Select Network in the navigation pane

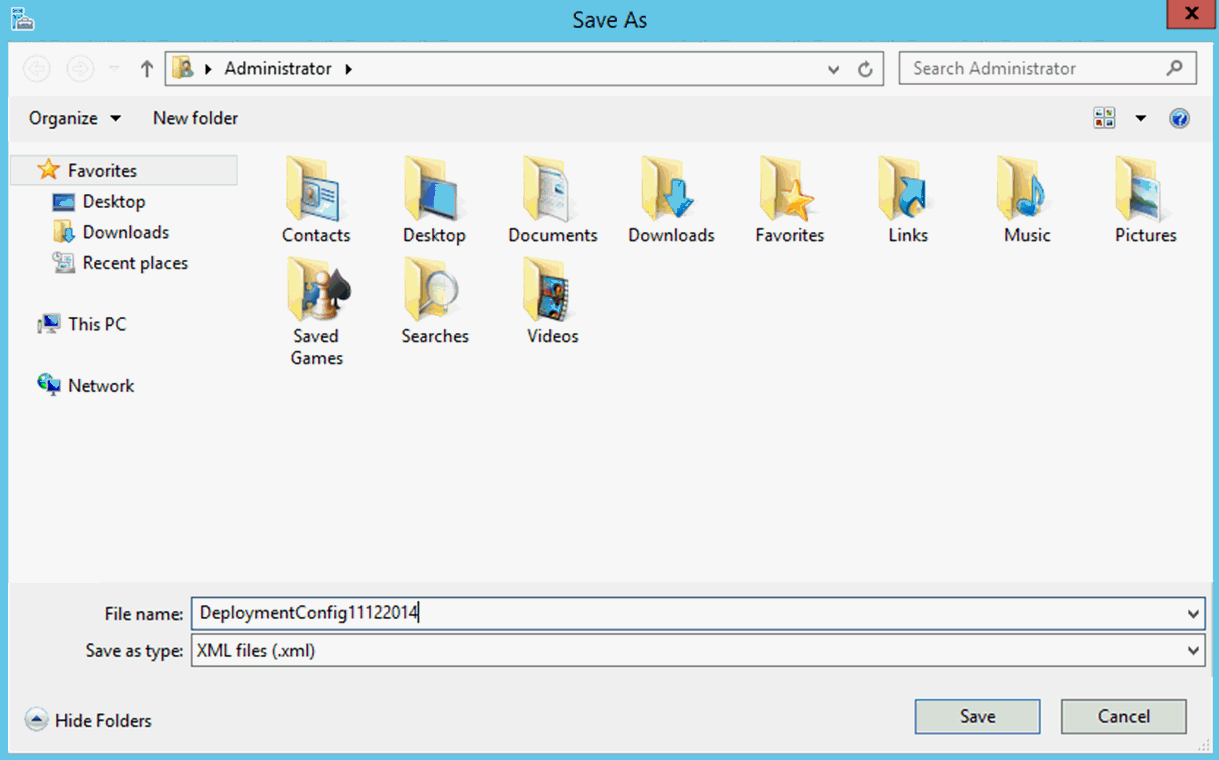point(86,385)
